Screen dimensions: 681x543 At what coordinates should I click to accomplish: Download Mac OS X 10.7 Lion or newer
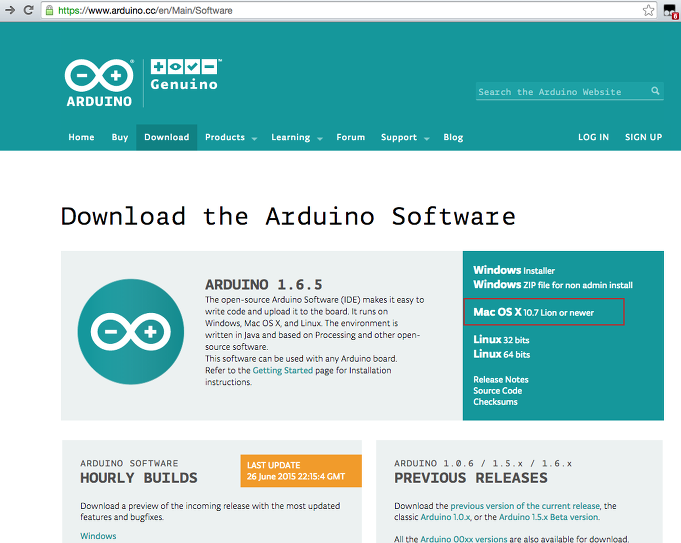(x=533, y=312)
